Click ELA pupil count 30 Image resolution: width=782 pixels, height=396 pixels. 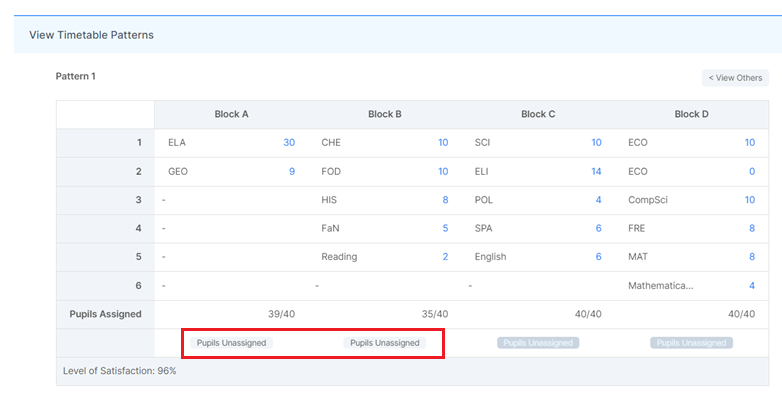(x=289, y=143)
